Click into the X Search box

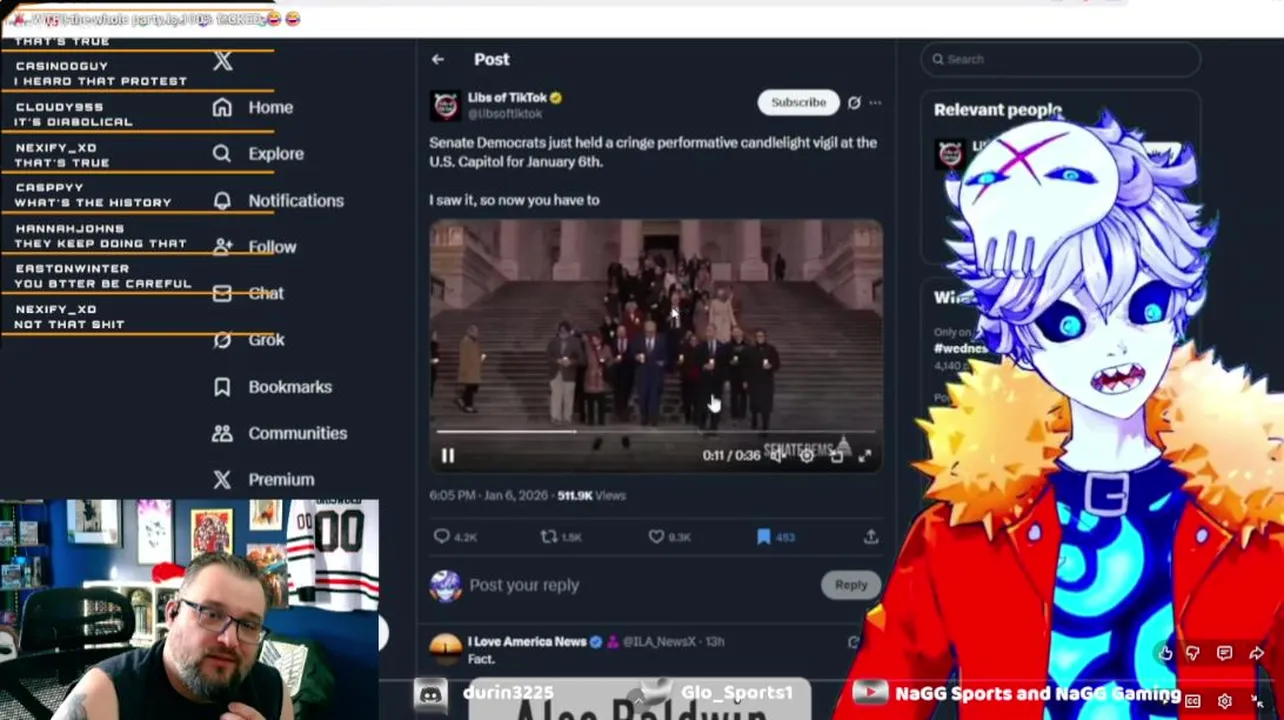[1060, 59]
